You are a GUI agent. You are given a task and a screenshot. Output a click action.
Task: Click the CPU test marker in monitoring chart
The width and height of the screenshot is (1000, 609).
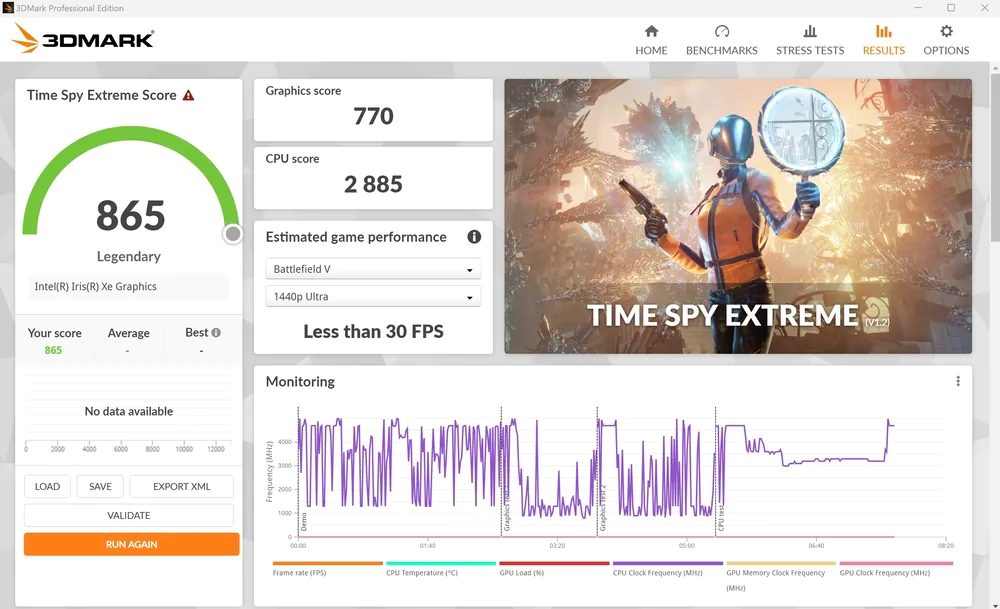point(721,519)
